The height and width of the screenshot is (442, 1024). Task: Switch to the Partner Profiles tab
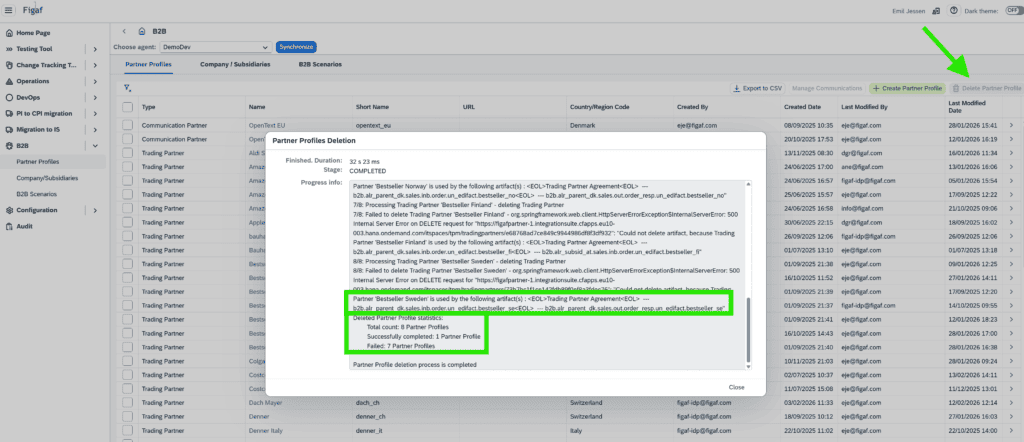[148, 65]
